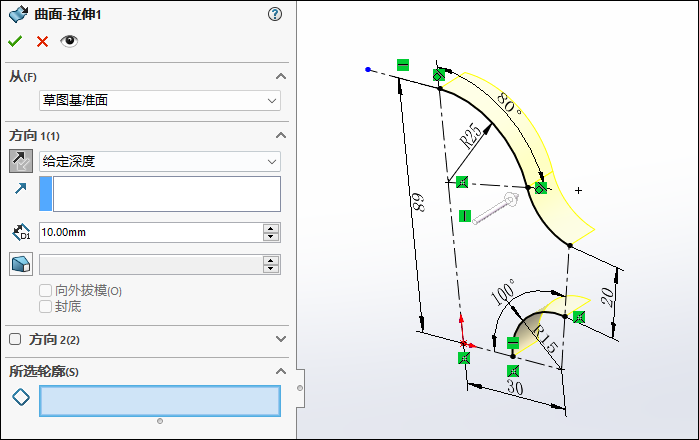Image resolution: width=699 pixels, height=440 pixels.
Task: Decrease depth with the down spinner
Action: click(x=271, y=237)
